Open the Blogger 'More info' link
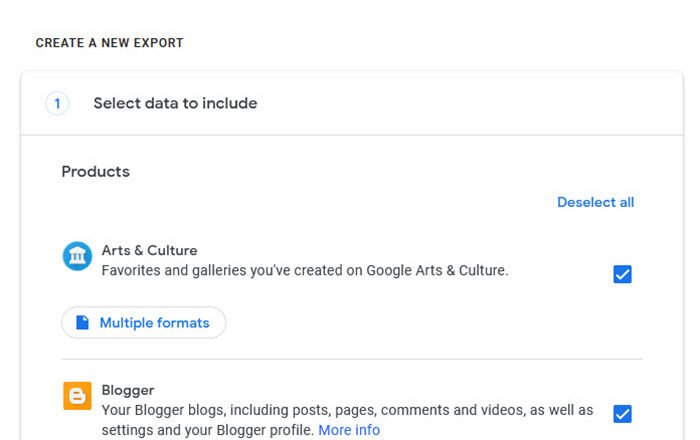The image size is (700, 440). (x=349, y=430)
